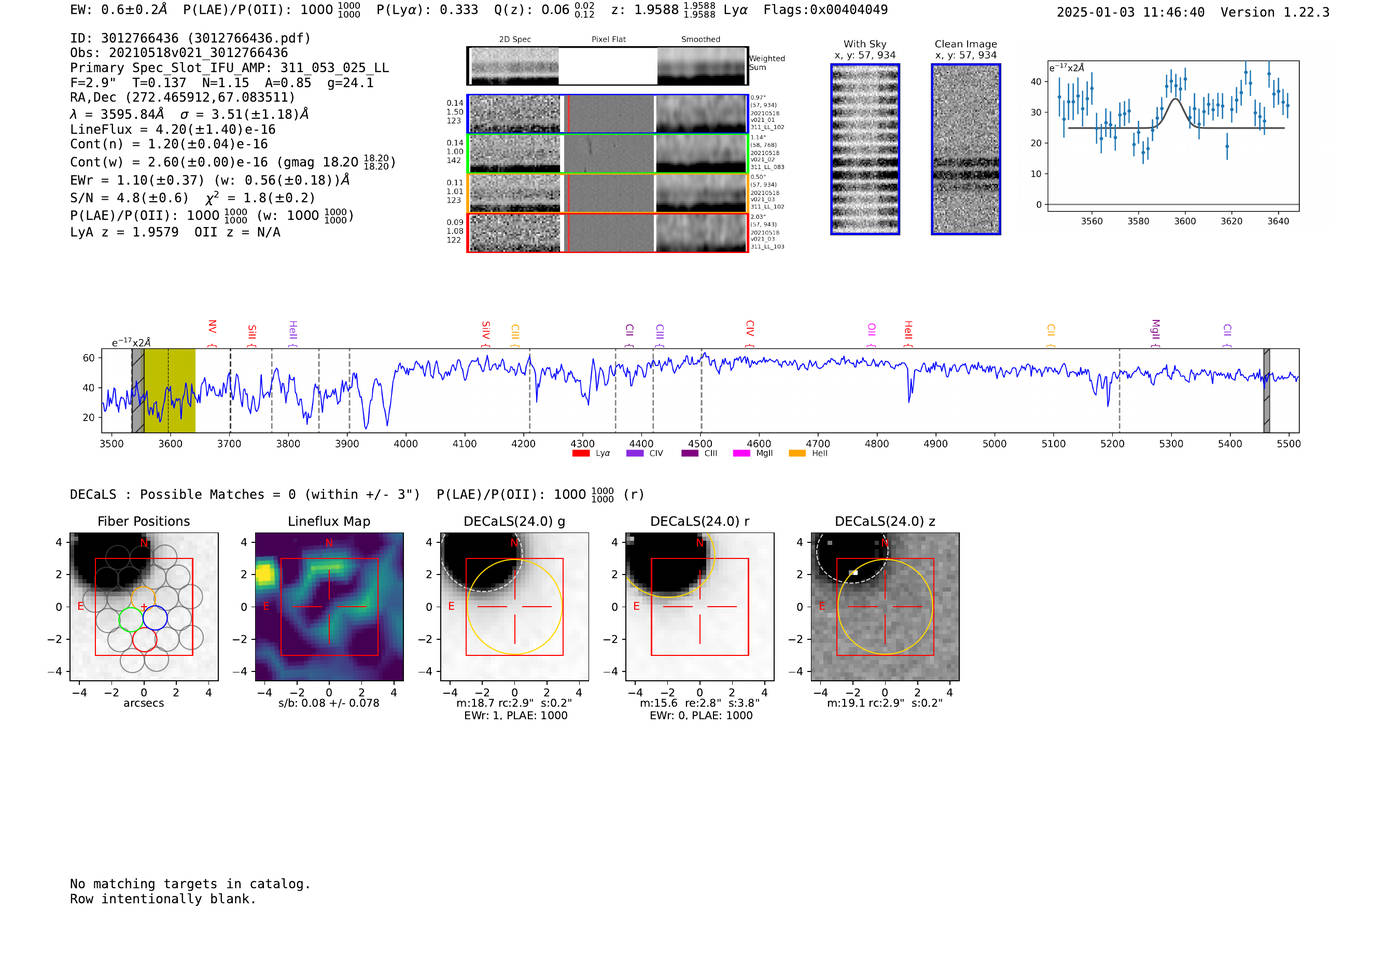
Task: Click the With Sky cutout image
Action: (x=865, y=149)
